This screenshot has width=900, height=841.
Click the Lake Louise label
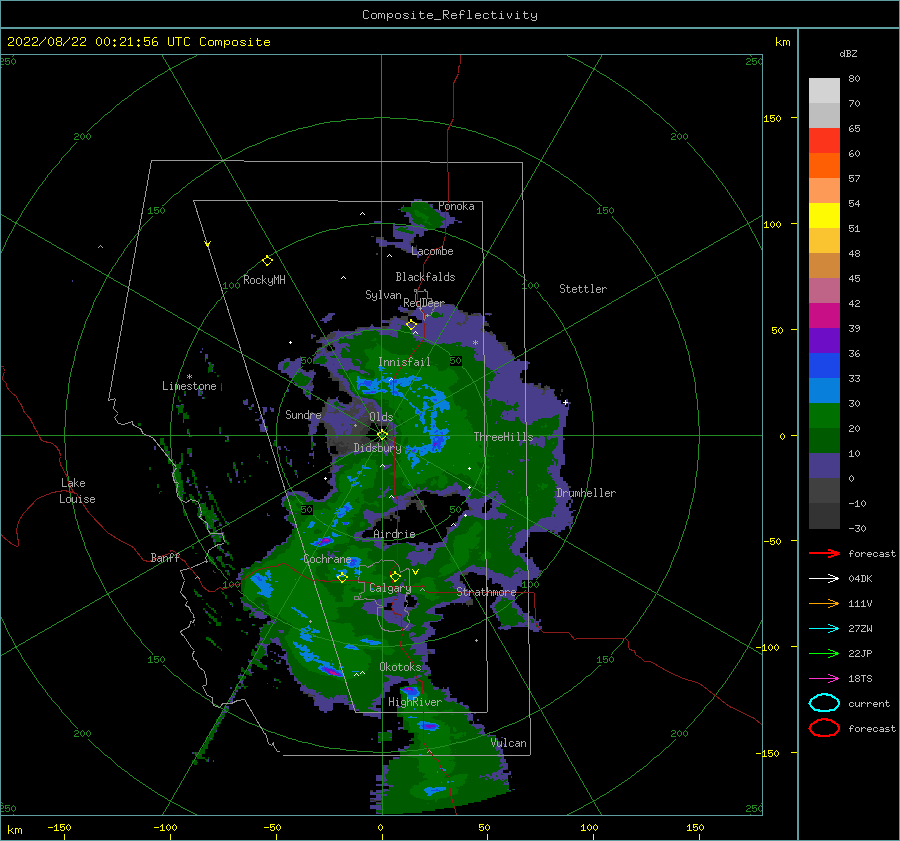coord(77,491)
